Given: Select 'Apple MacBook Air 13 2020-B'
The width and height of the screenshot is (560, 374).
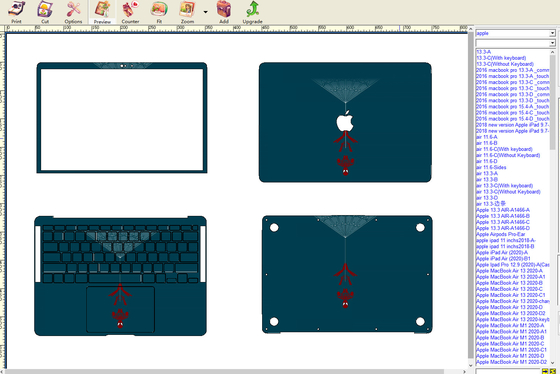Looking at the screenshot, I should [509, 283].
